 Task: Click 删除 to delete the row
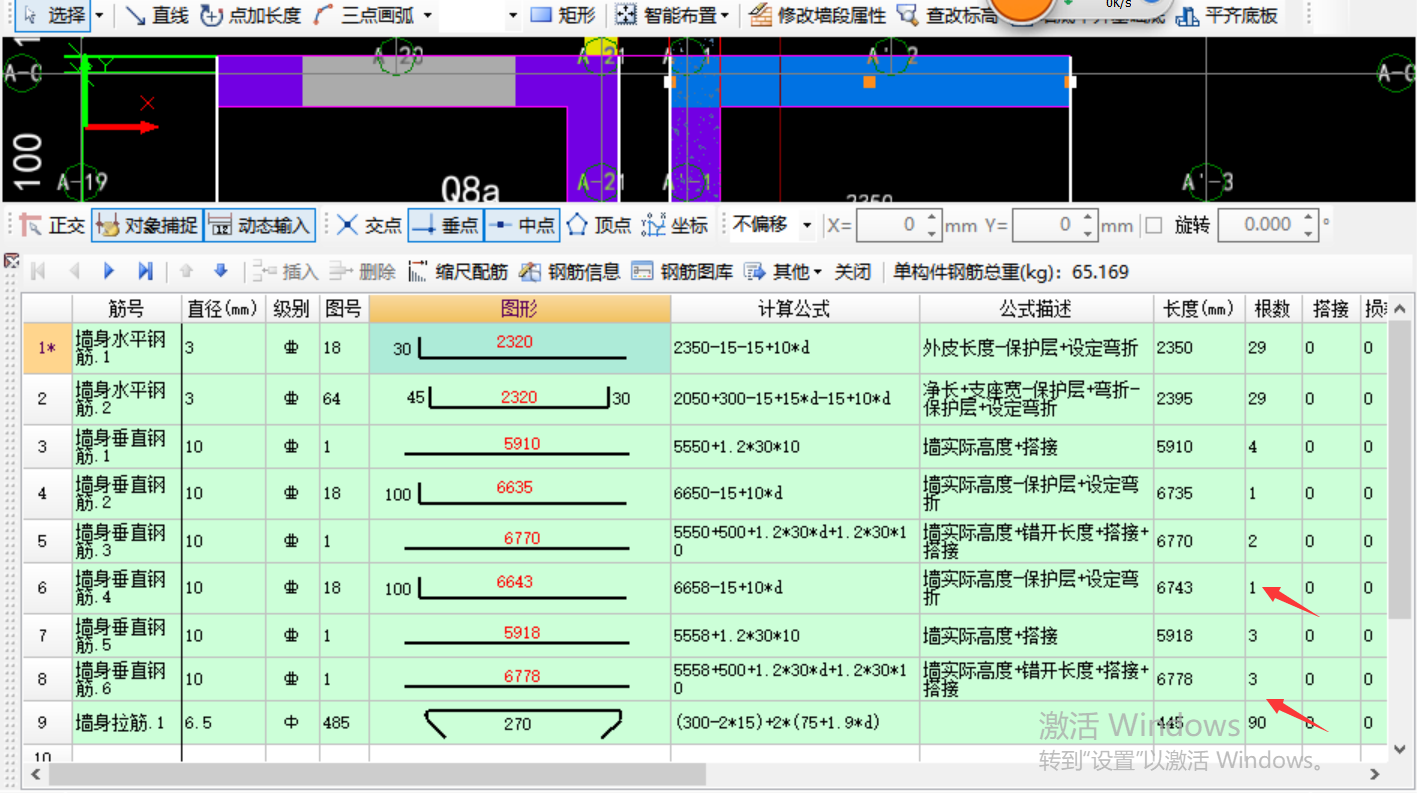pos(363,271)
